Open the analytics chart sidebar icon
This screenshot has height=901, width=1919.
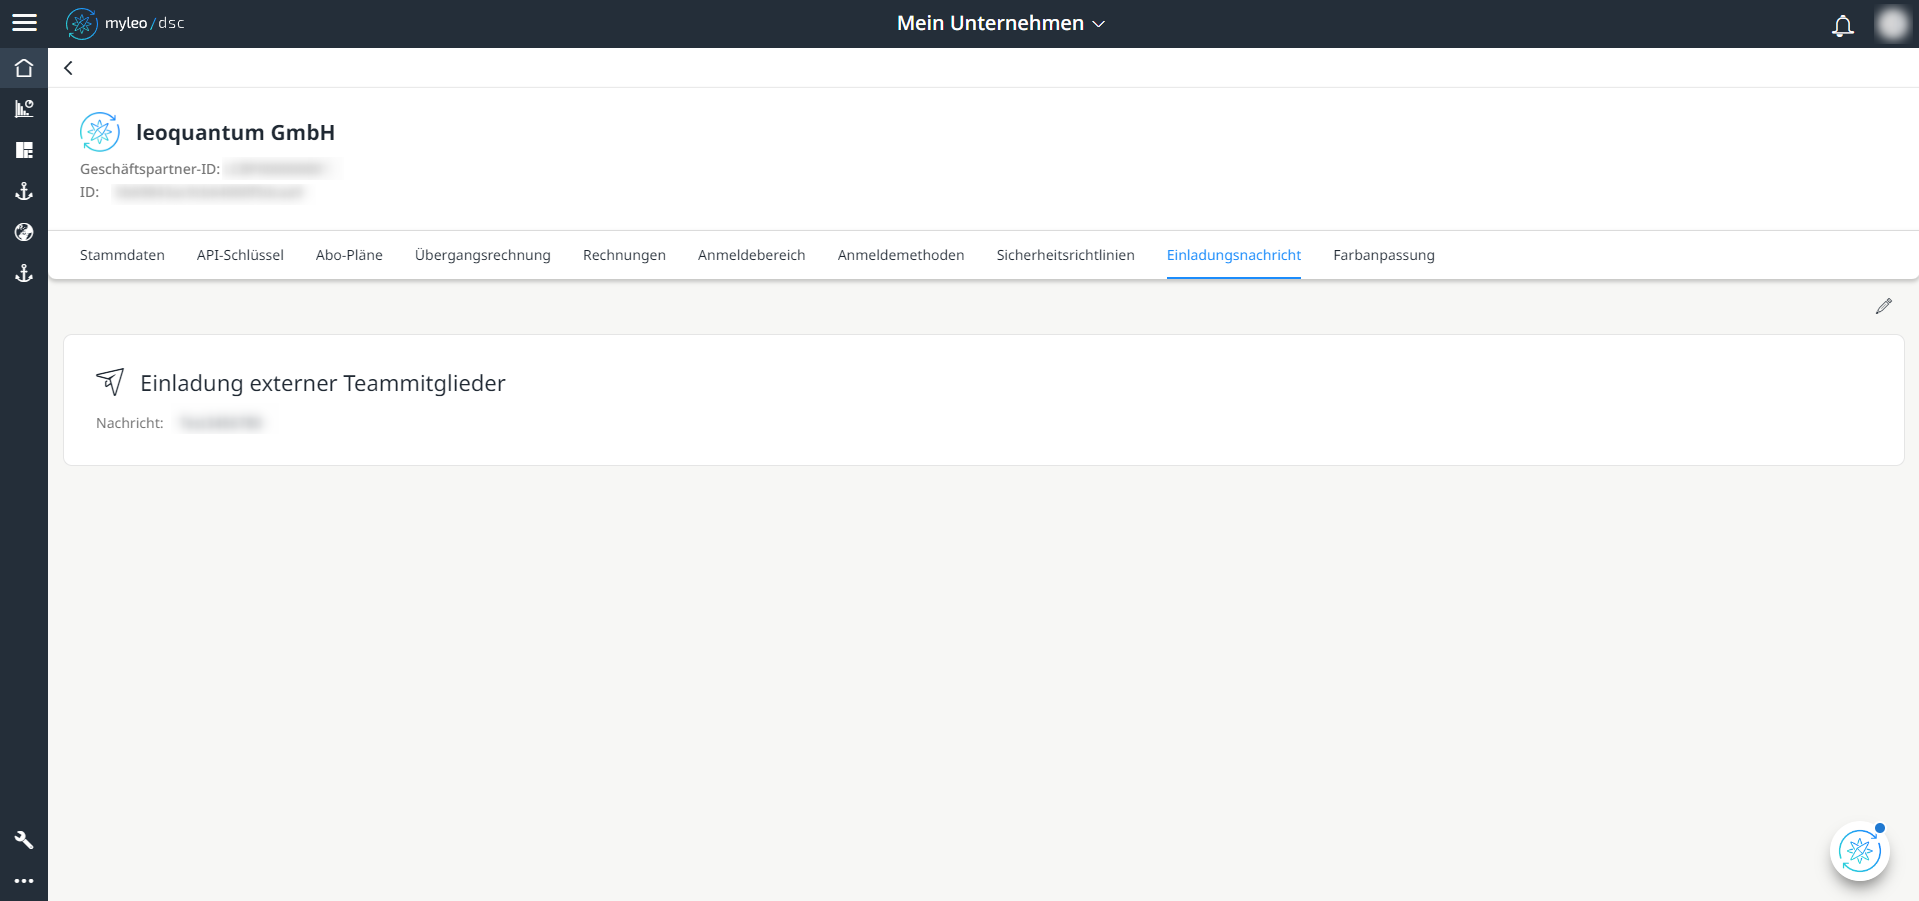[24, 109]
